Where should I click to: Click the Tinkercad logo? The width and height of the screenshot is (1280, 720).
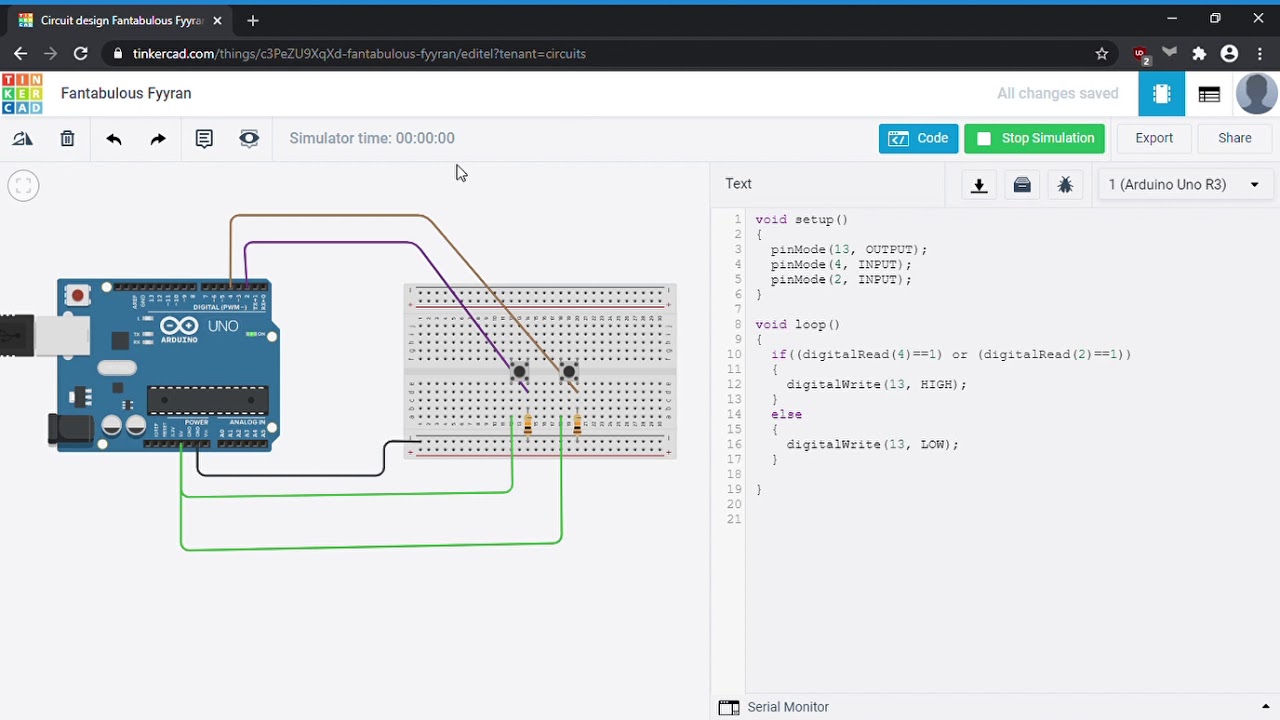coord(22,94)
